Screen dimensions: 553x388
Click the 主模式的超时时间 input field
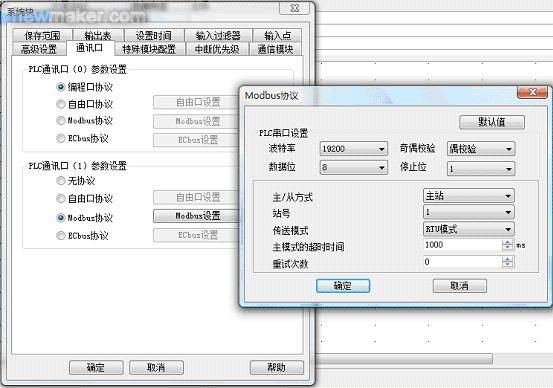pyautogui.click(x=463, y=245)
